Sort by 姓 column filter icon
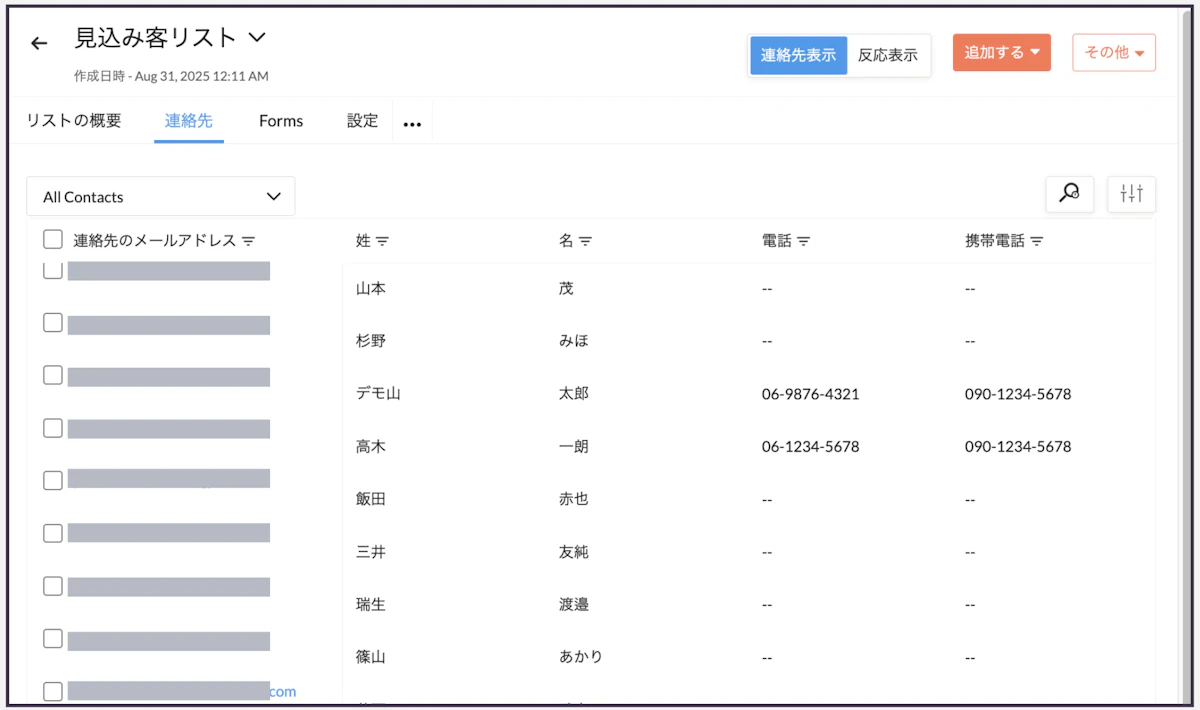This screenshot has height=710, width=1200. tap(382, 241)
